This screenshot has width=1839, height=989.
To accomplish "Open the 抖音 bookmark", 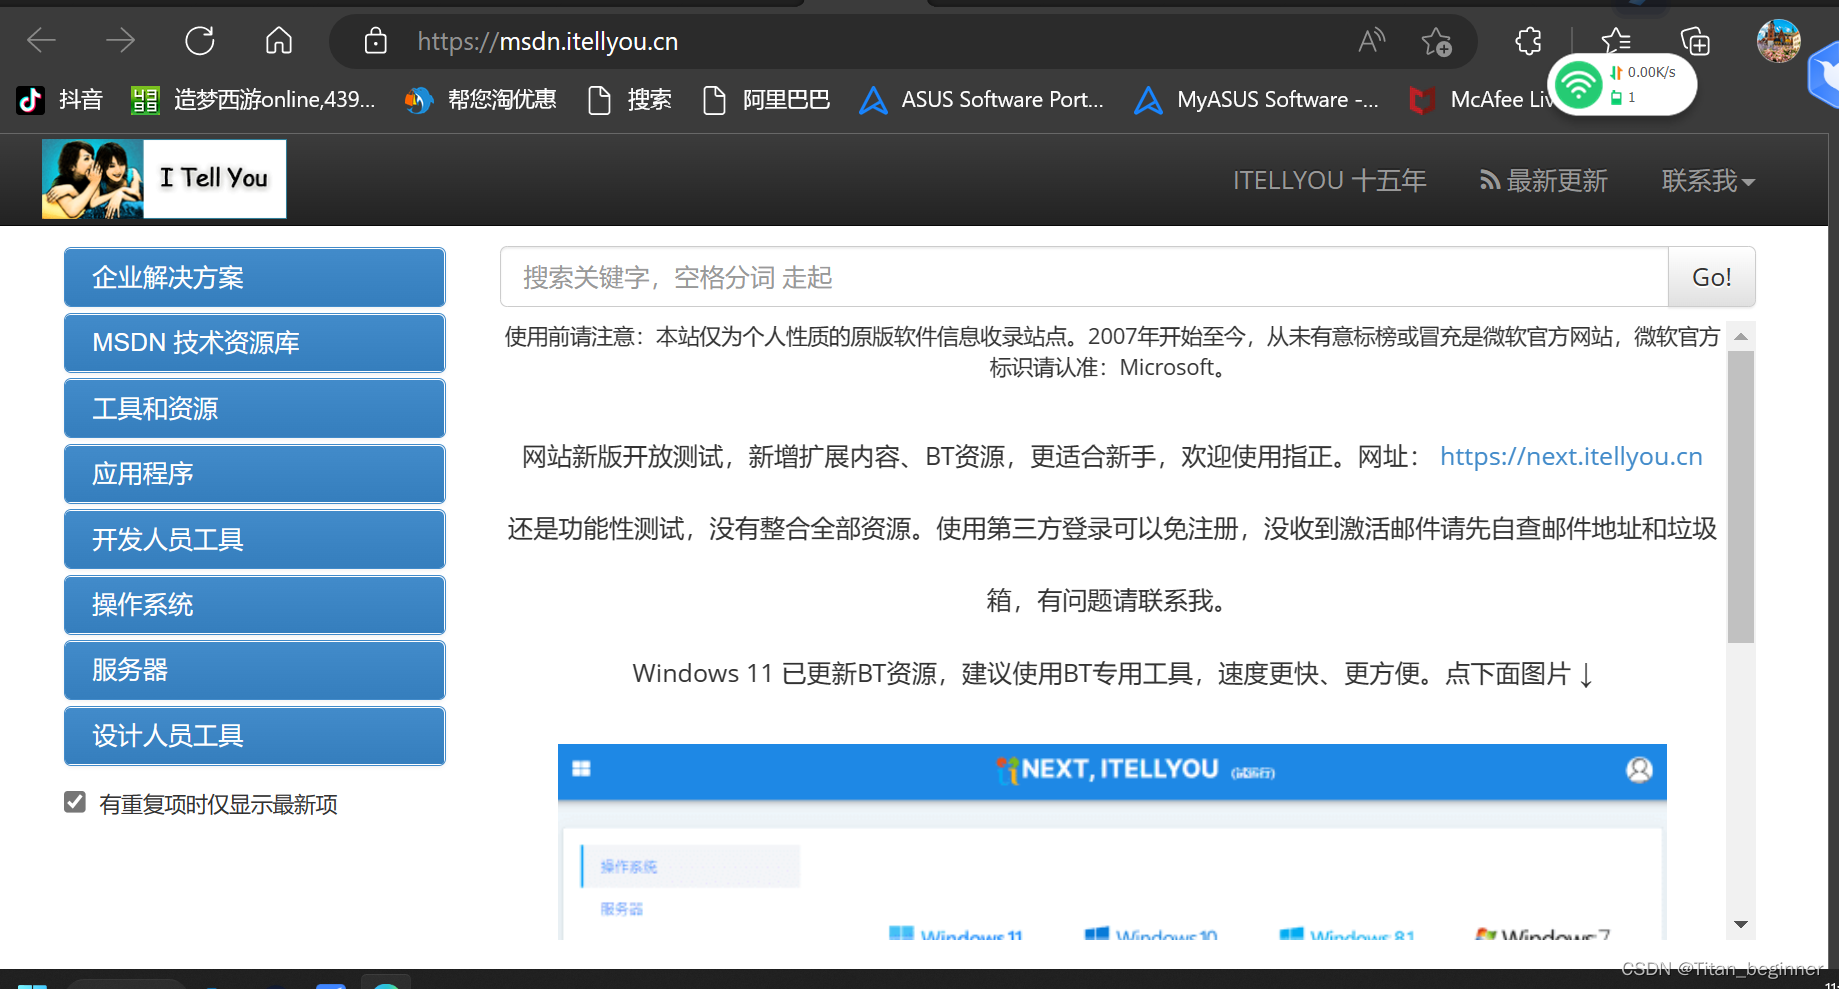I will click(x=60, y=99).
